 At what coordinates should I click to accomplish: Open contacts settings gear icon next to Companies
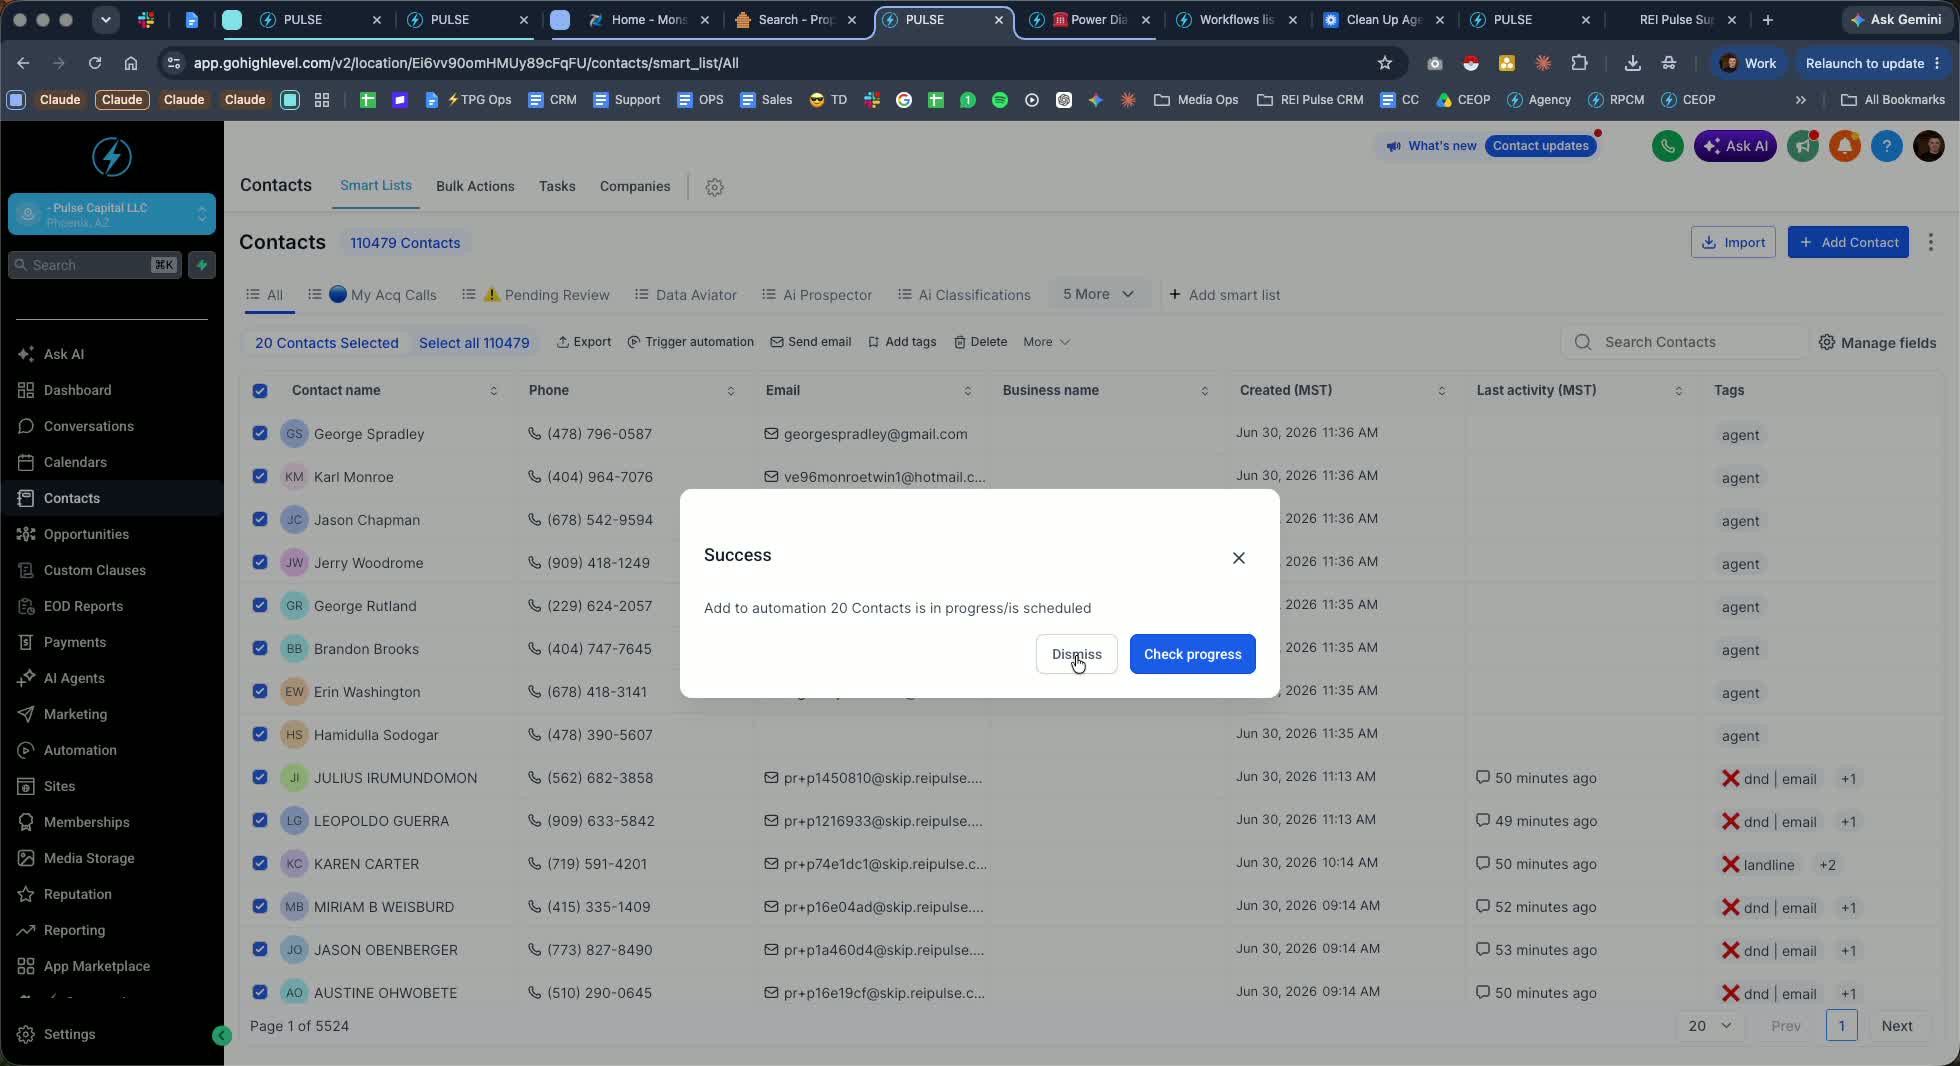pyautogui.click(x=714, y=187)
